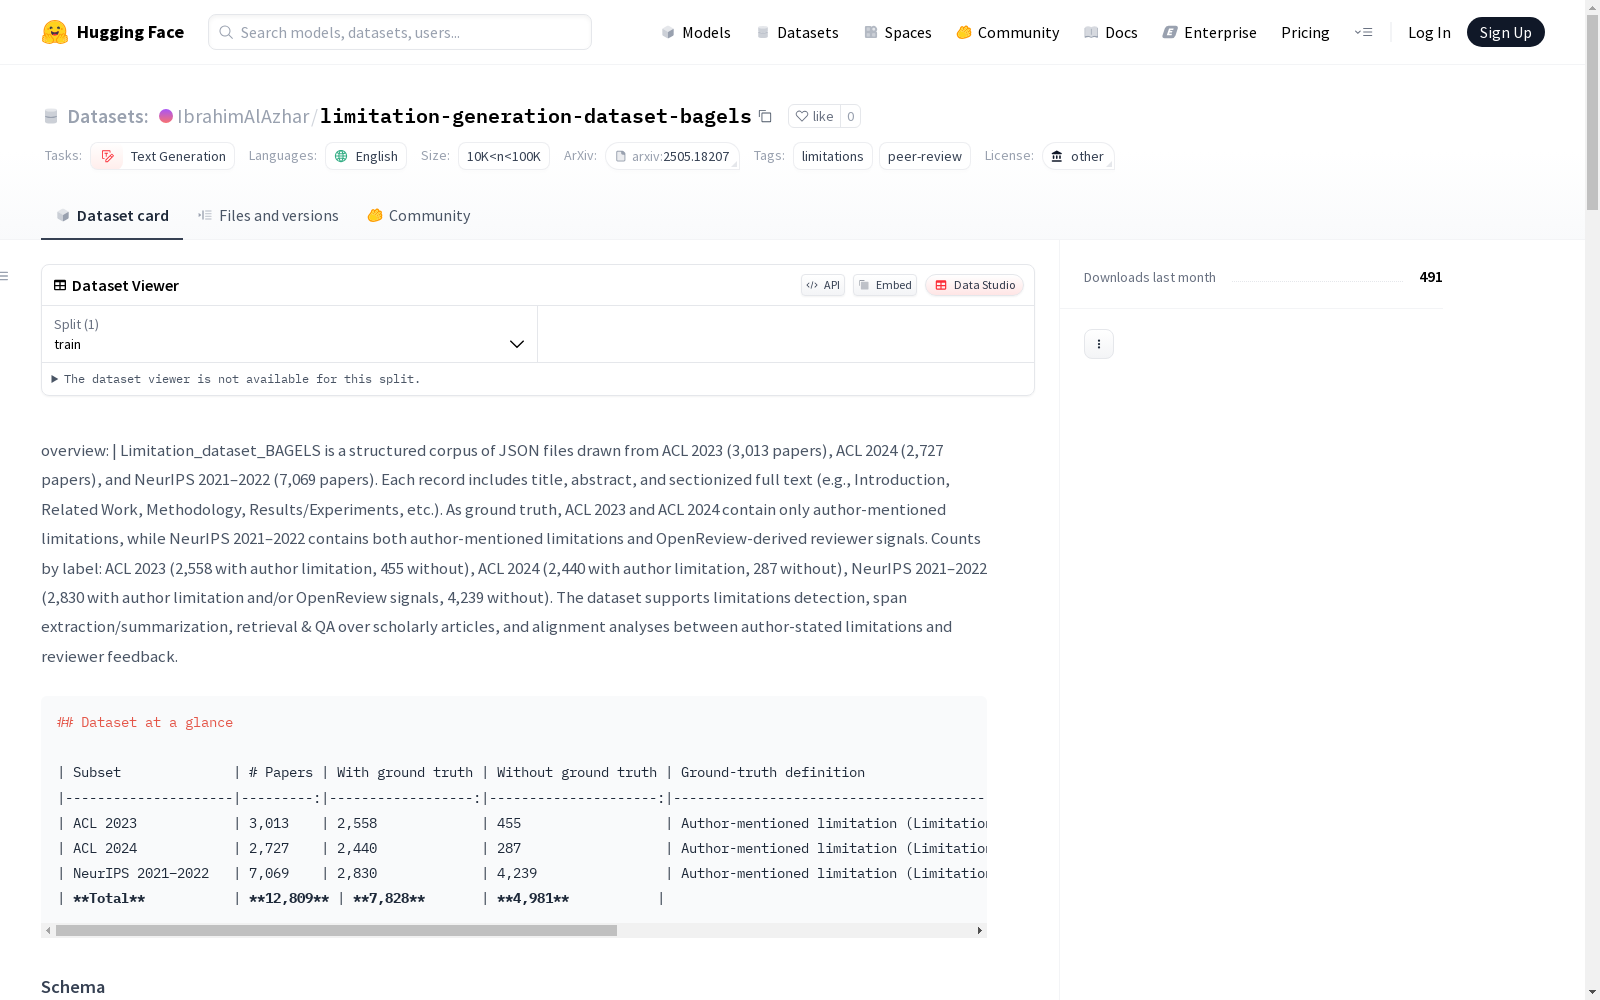The height and width of the screenshot is (1000, 1600).
Task: Click the 10K<n<100K size tag
Action: pos(504,156)
